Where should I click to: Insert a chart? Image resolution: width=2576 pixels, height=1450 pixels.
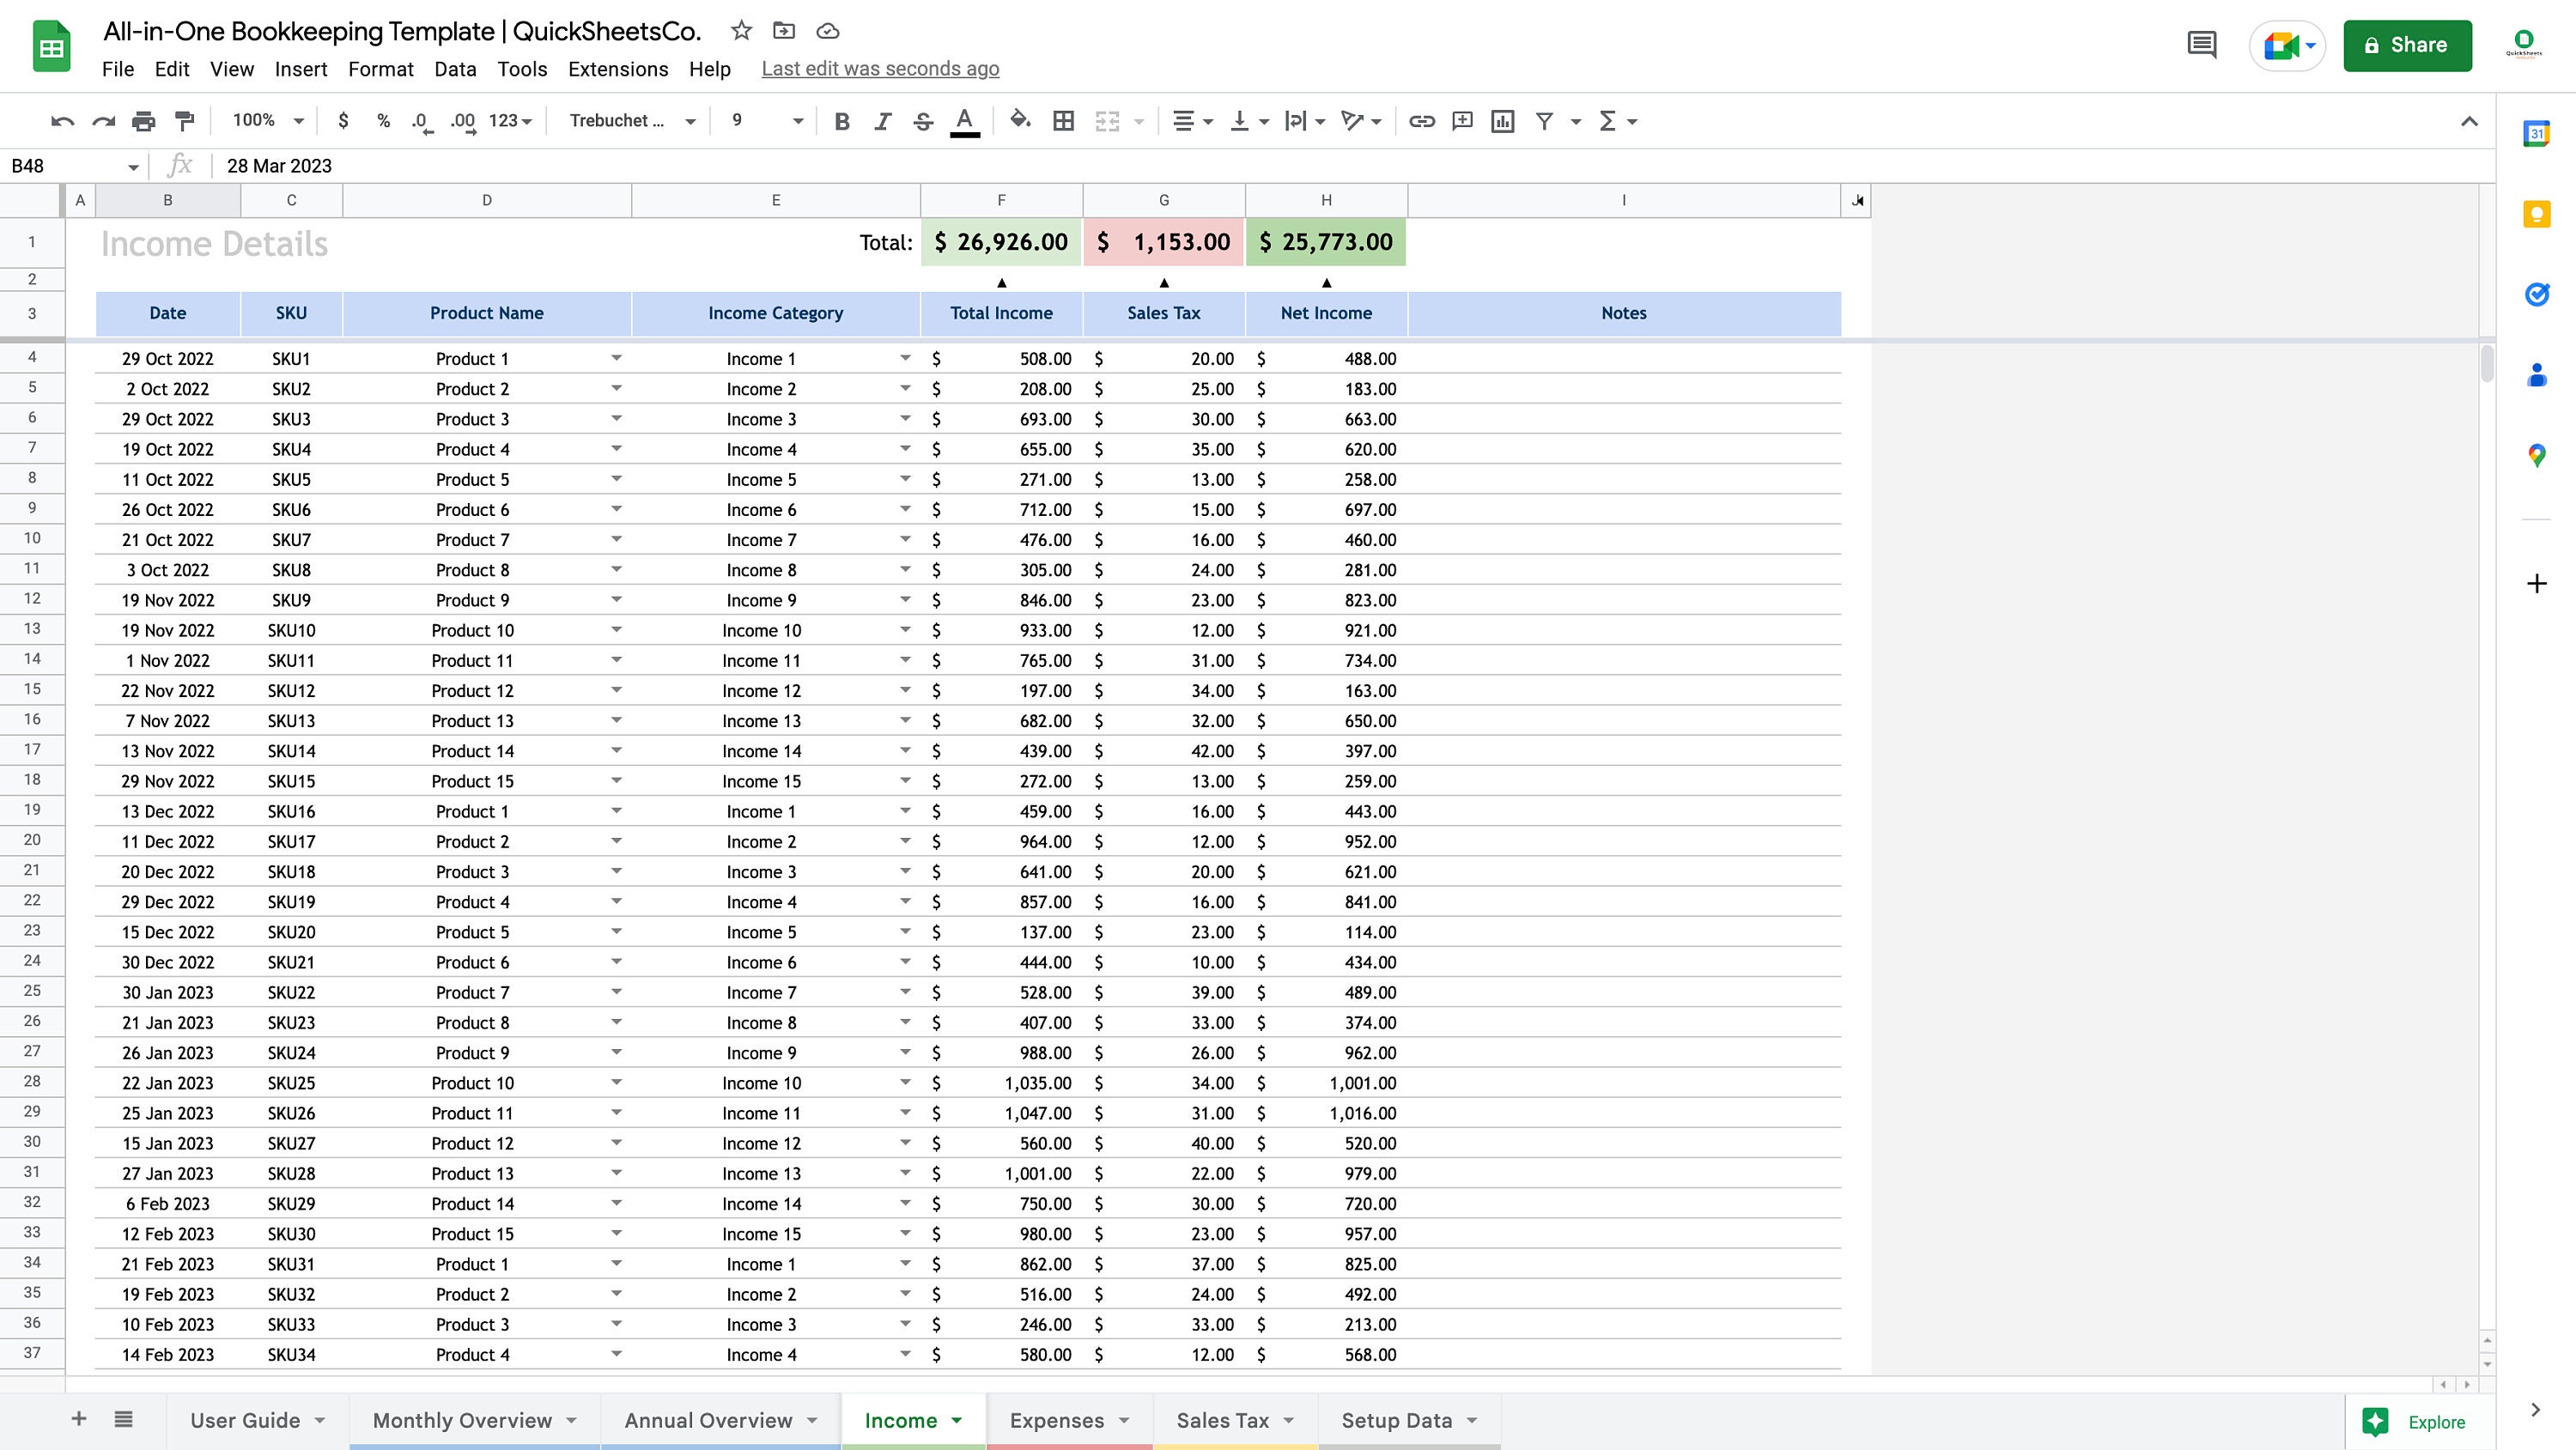[1503, 121]
